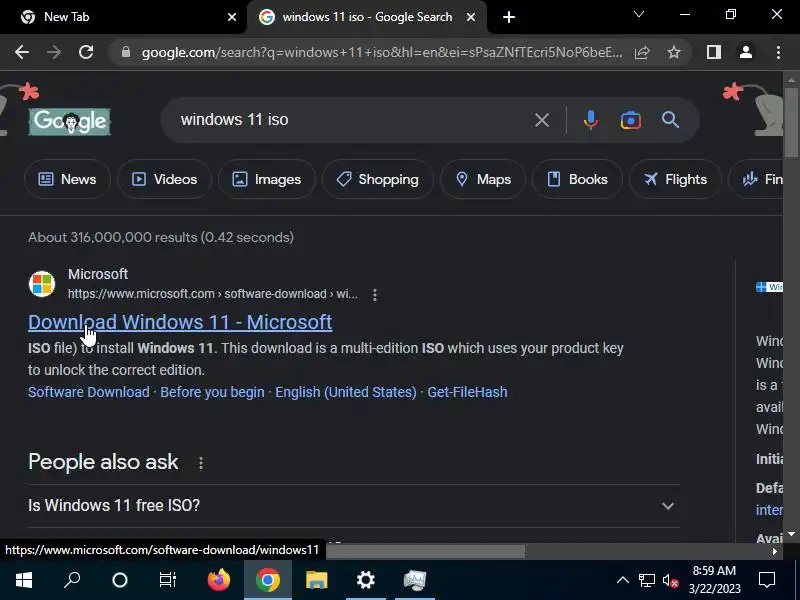800x600 pixels.
Task: Open the Download Windows 11 - Microsoft link
Action: [180, 322]
